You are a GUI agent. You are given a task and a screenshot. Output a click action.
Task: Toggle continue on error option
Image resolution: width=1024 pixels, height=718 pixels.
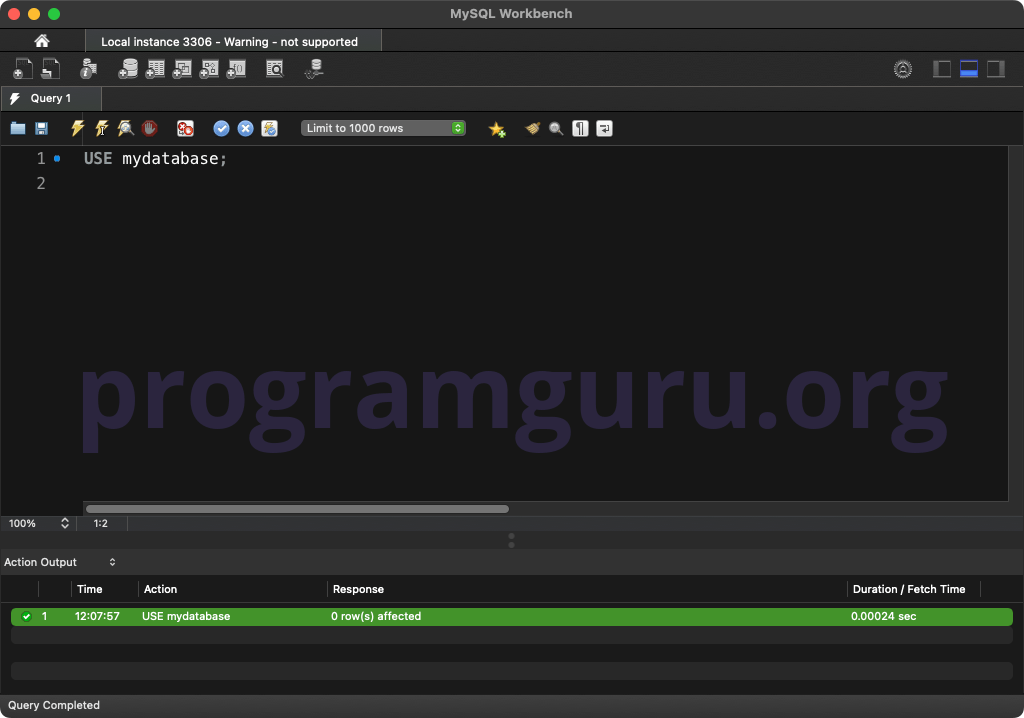pyautogui.click(x=185, y=128)
